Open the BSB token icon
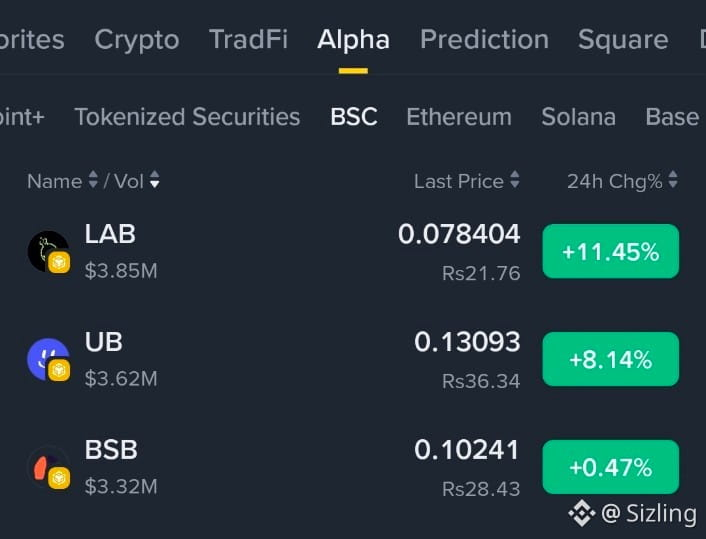The width and height of the screenshot is (706, 539). click(x=49, y=467)
